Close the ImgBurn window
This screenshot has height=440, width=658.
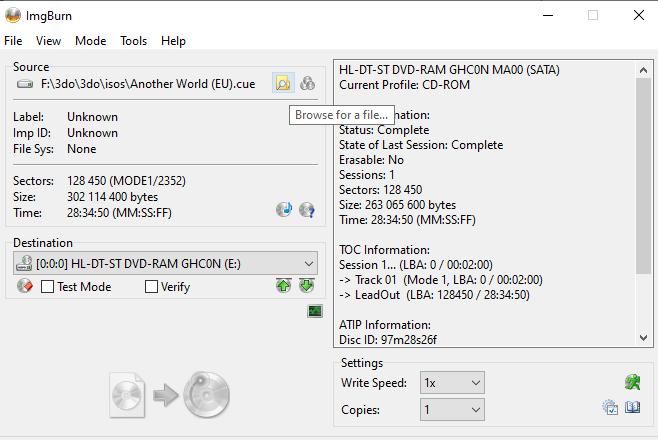click(639, 16)
